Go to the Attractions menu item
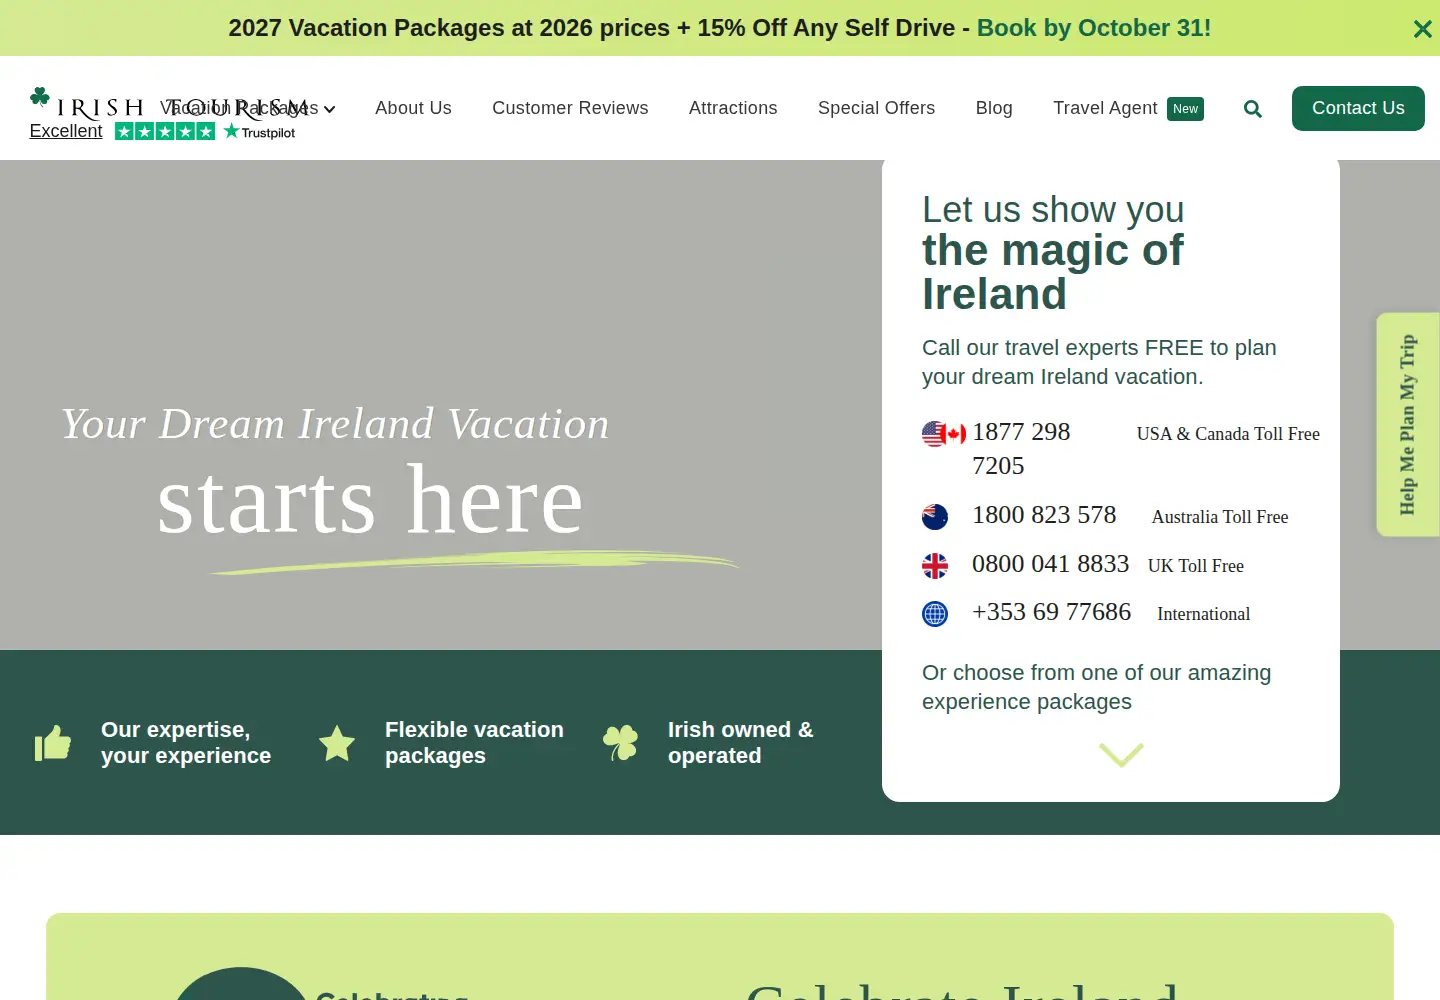 click(x=733, y=108)
